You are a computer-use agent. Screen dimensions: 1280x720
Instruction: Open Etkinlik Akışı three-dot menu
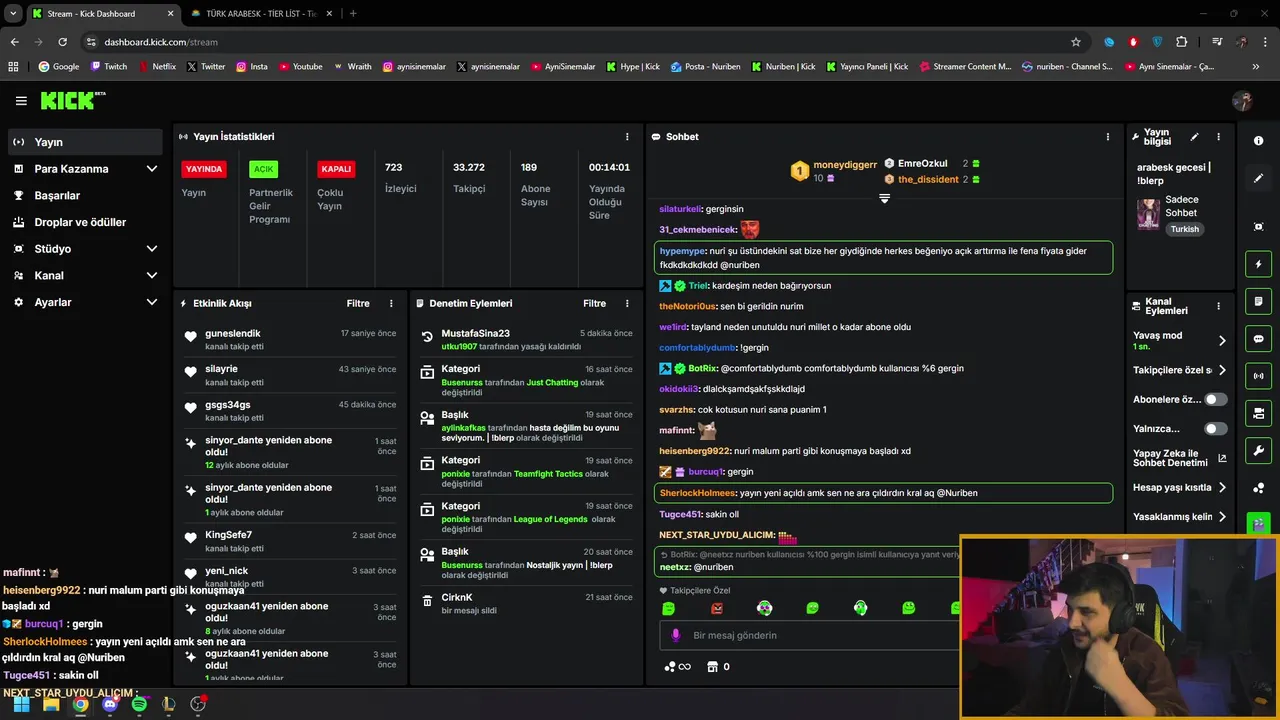tap(391, 303)
